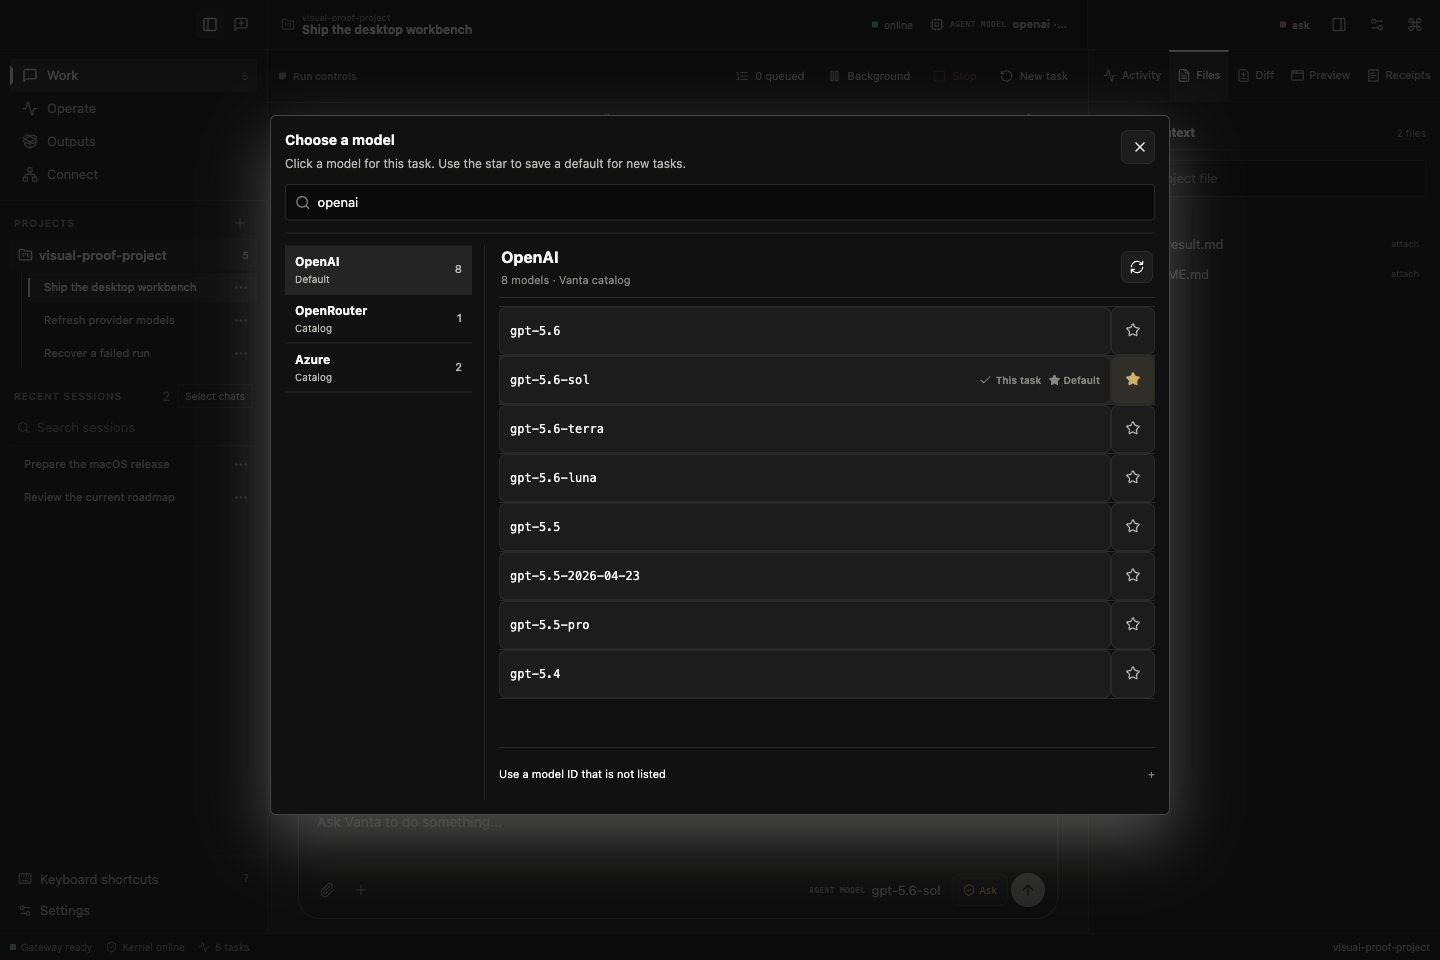Select the OpenRouter provider
The image size is (1440, 960).
pyautogui.click(x=378, y=319)
